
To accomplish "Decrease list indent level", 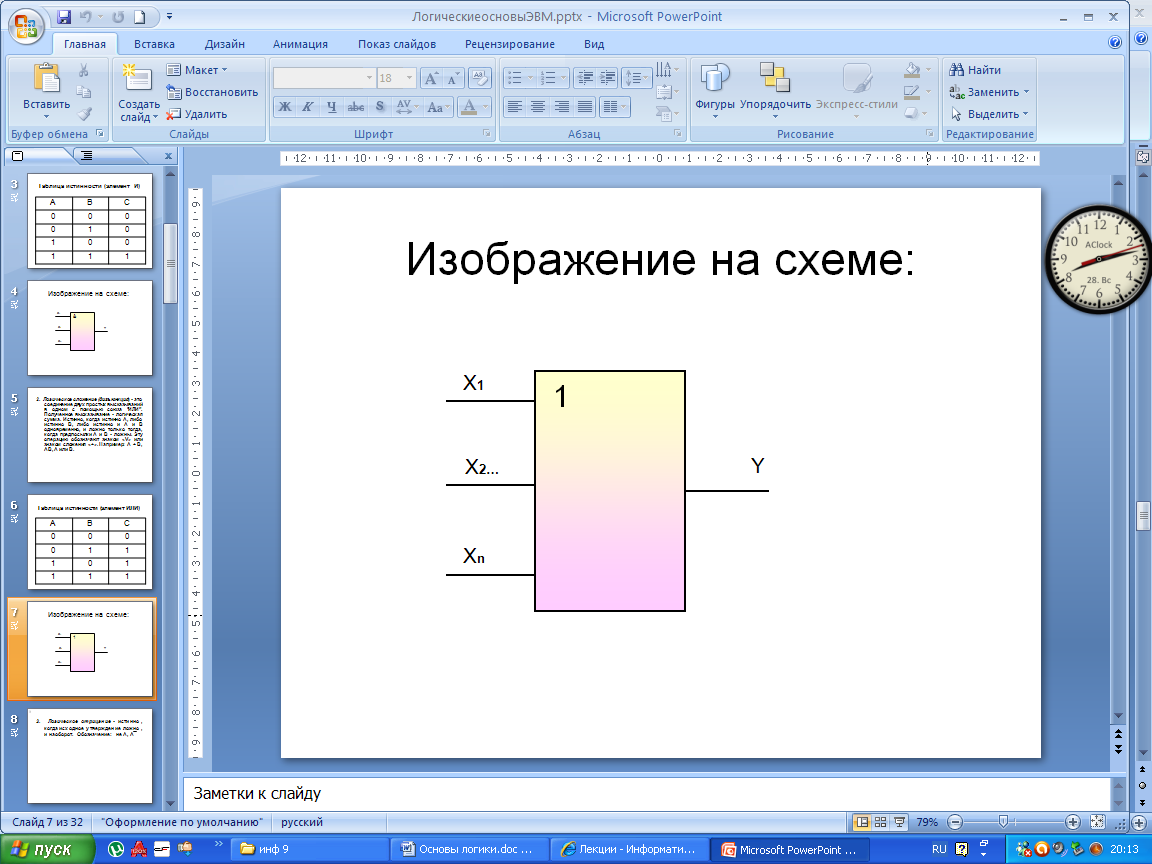I will tap(585, 77).
